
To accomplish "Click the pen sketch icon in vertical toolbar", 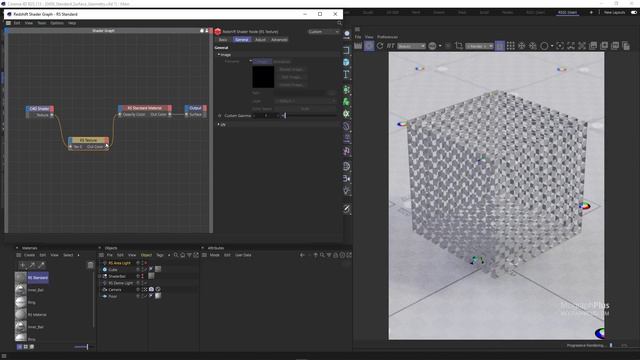I will click(x=347, y=209).
